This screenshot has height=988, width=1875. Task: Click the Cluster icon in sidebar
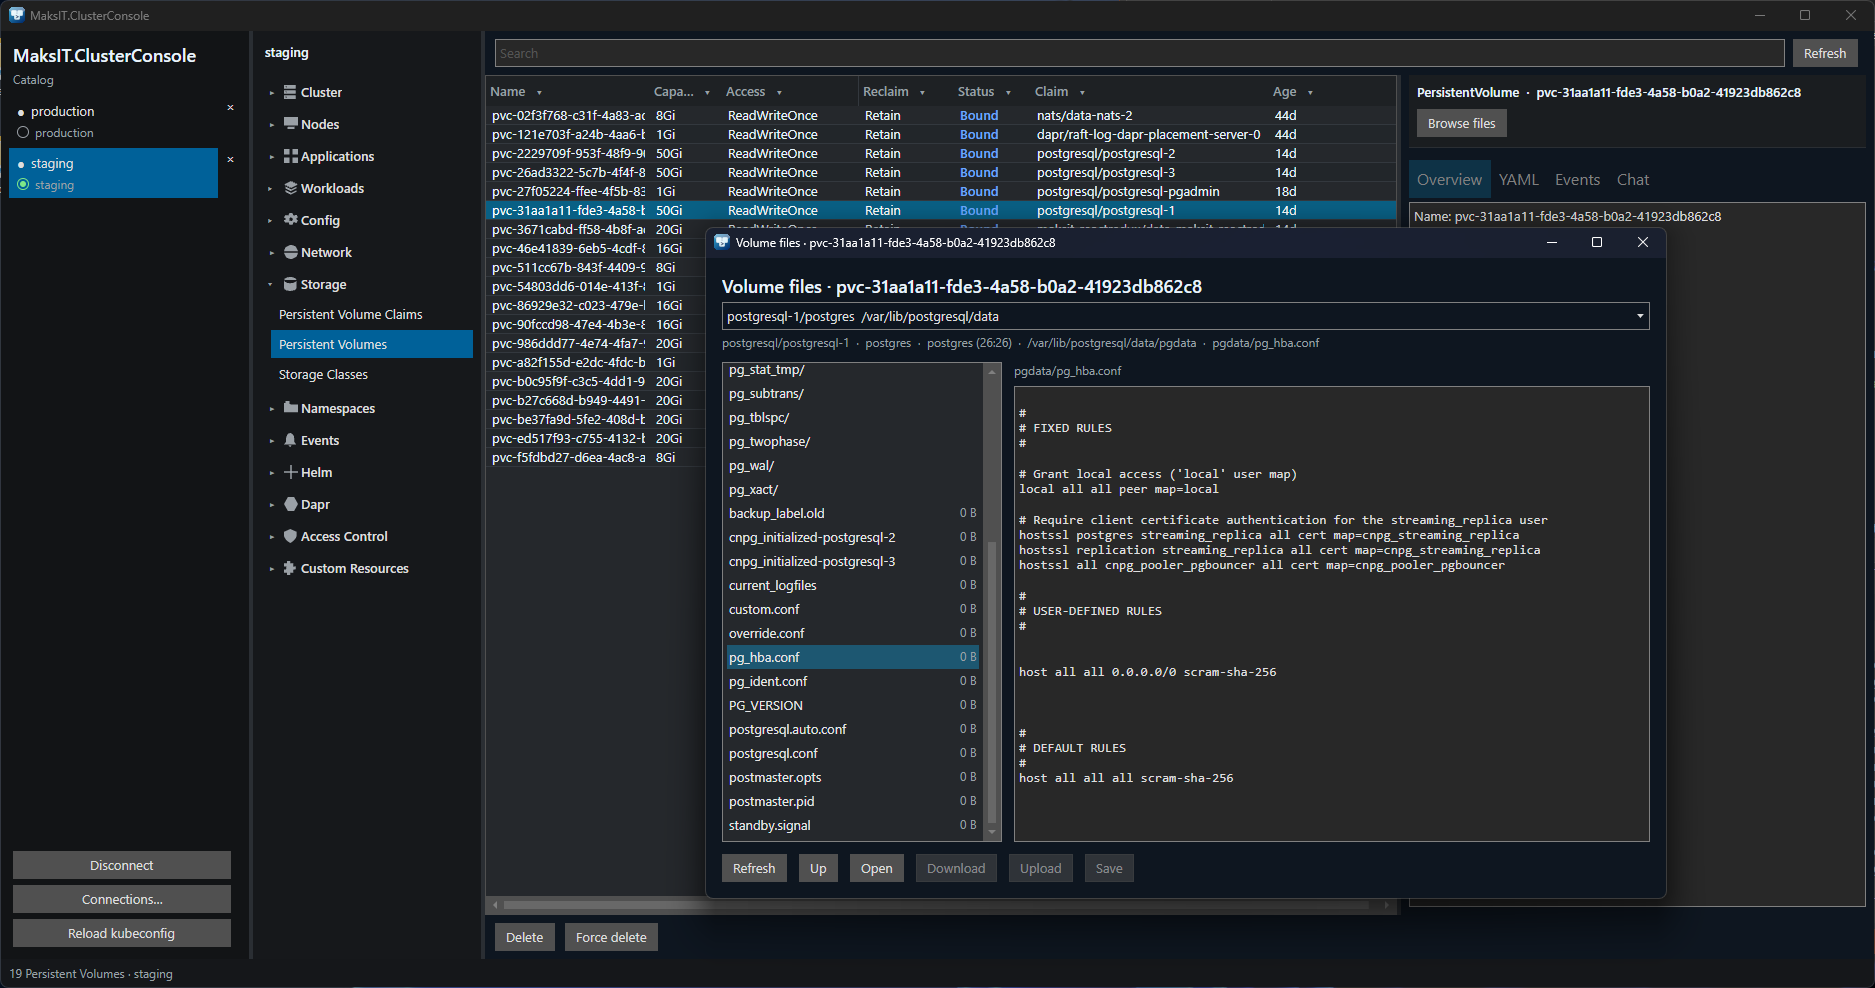(291, 92)
